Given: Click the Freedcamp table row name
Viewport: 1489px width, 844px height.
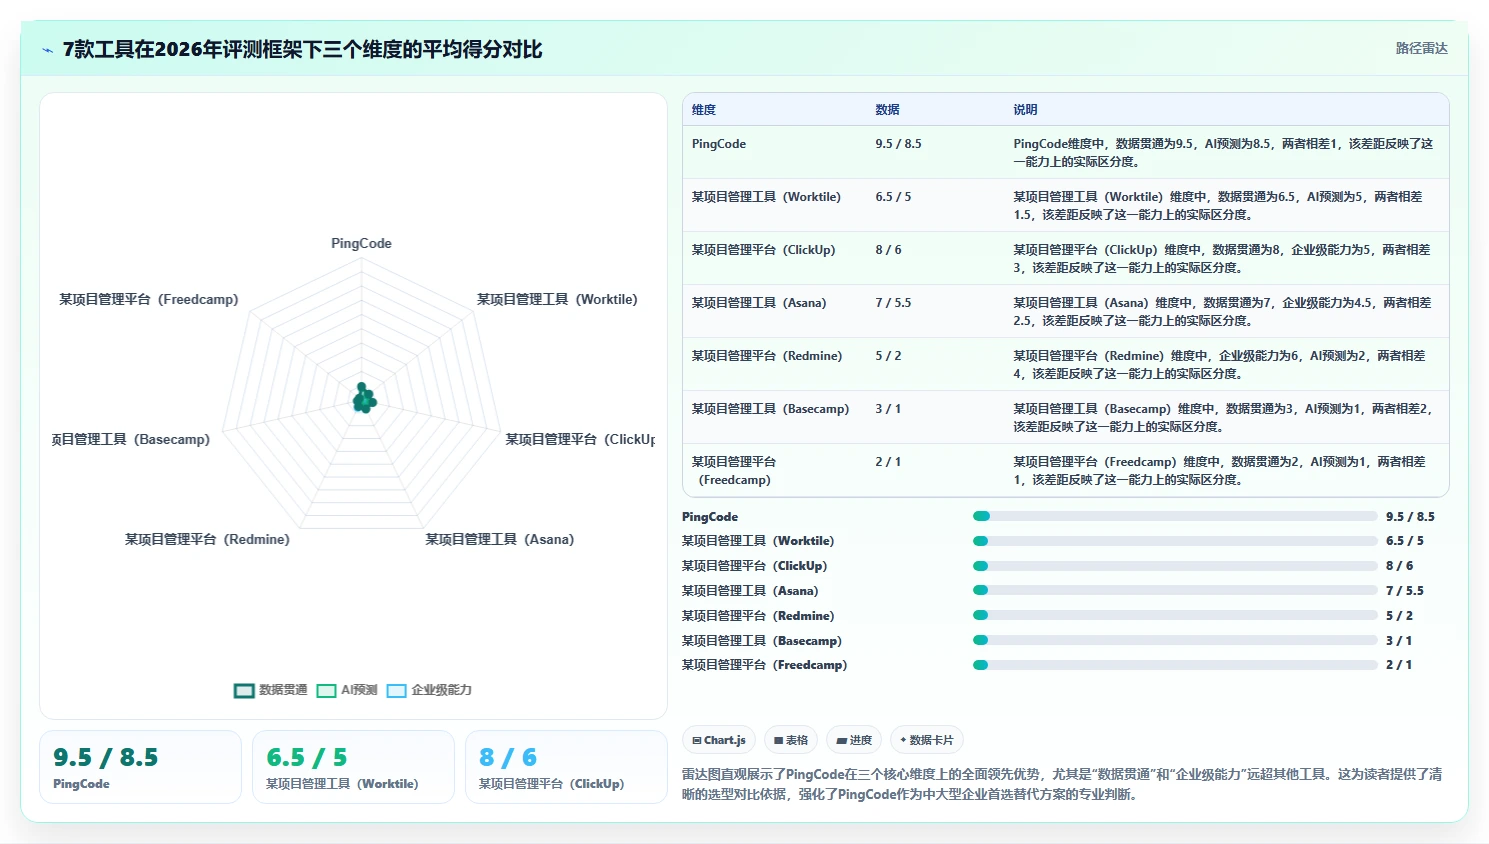Looking at the screenshot, I should (734, 471).
